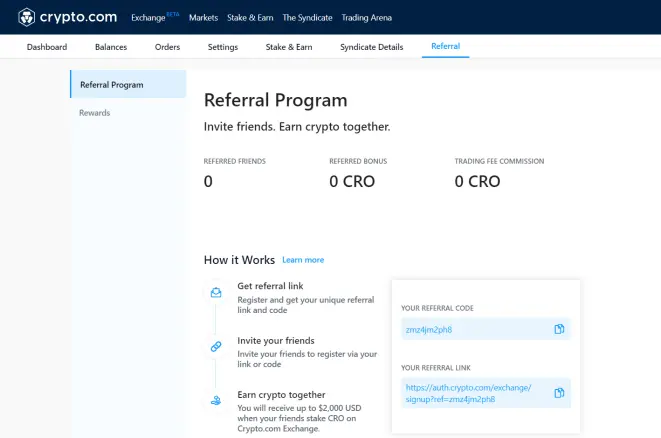Image resolution: width=661 pixels, height=438 pixels.
Task: Click the 0 CRO value under Trading Fee Commission
Action: [477, 181]
